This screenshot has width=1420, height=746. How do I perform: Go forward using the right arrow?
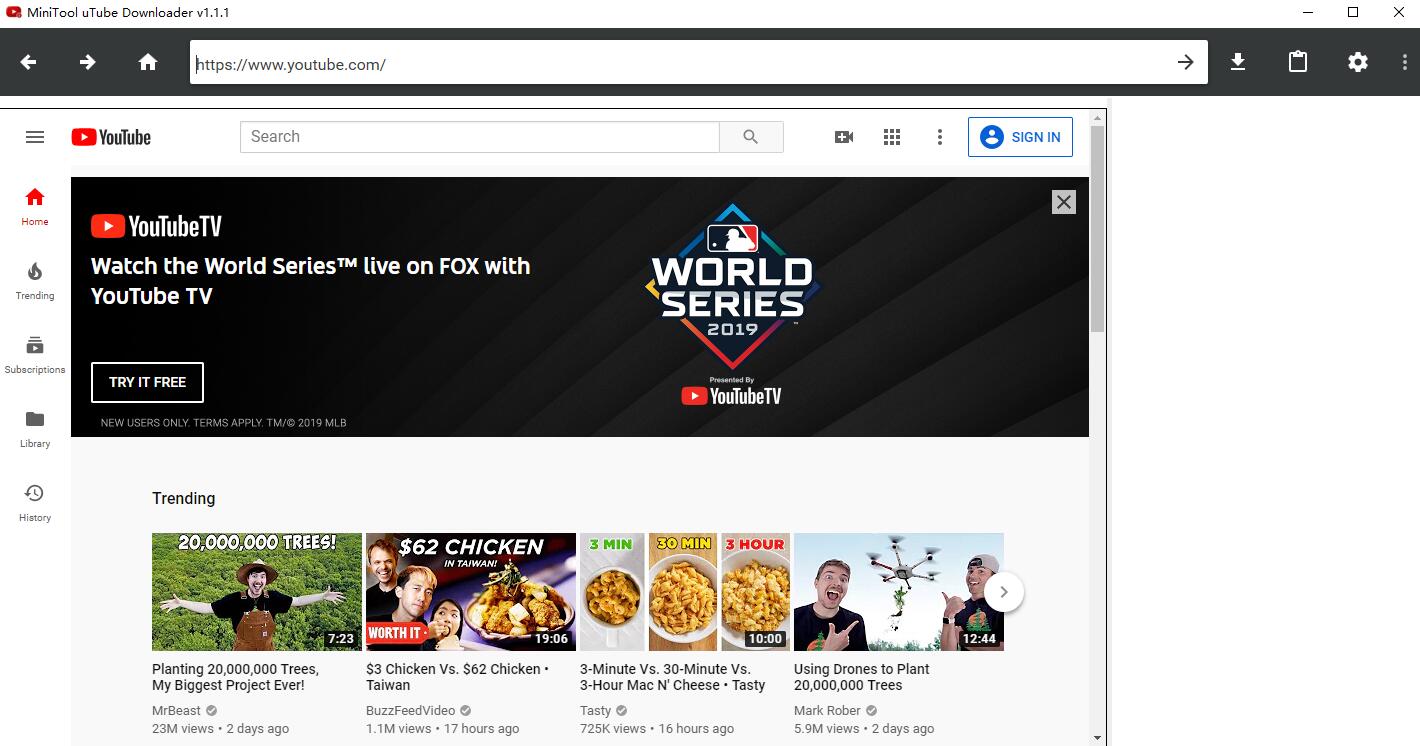coord(88,62)
